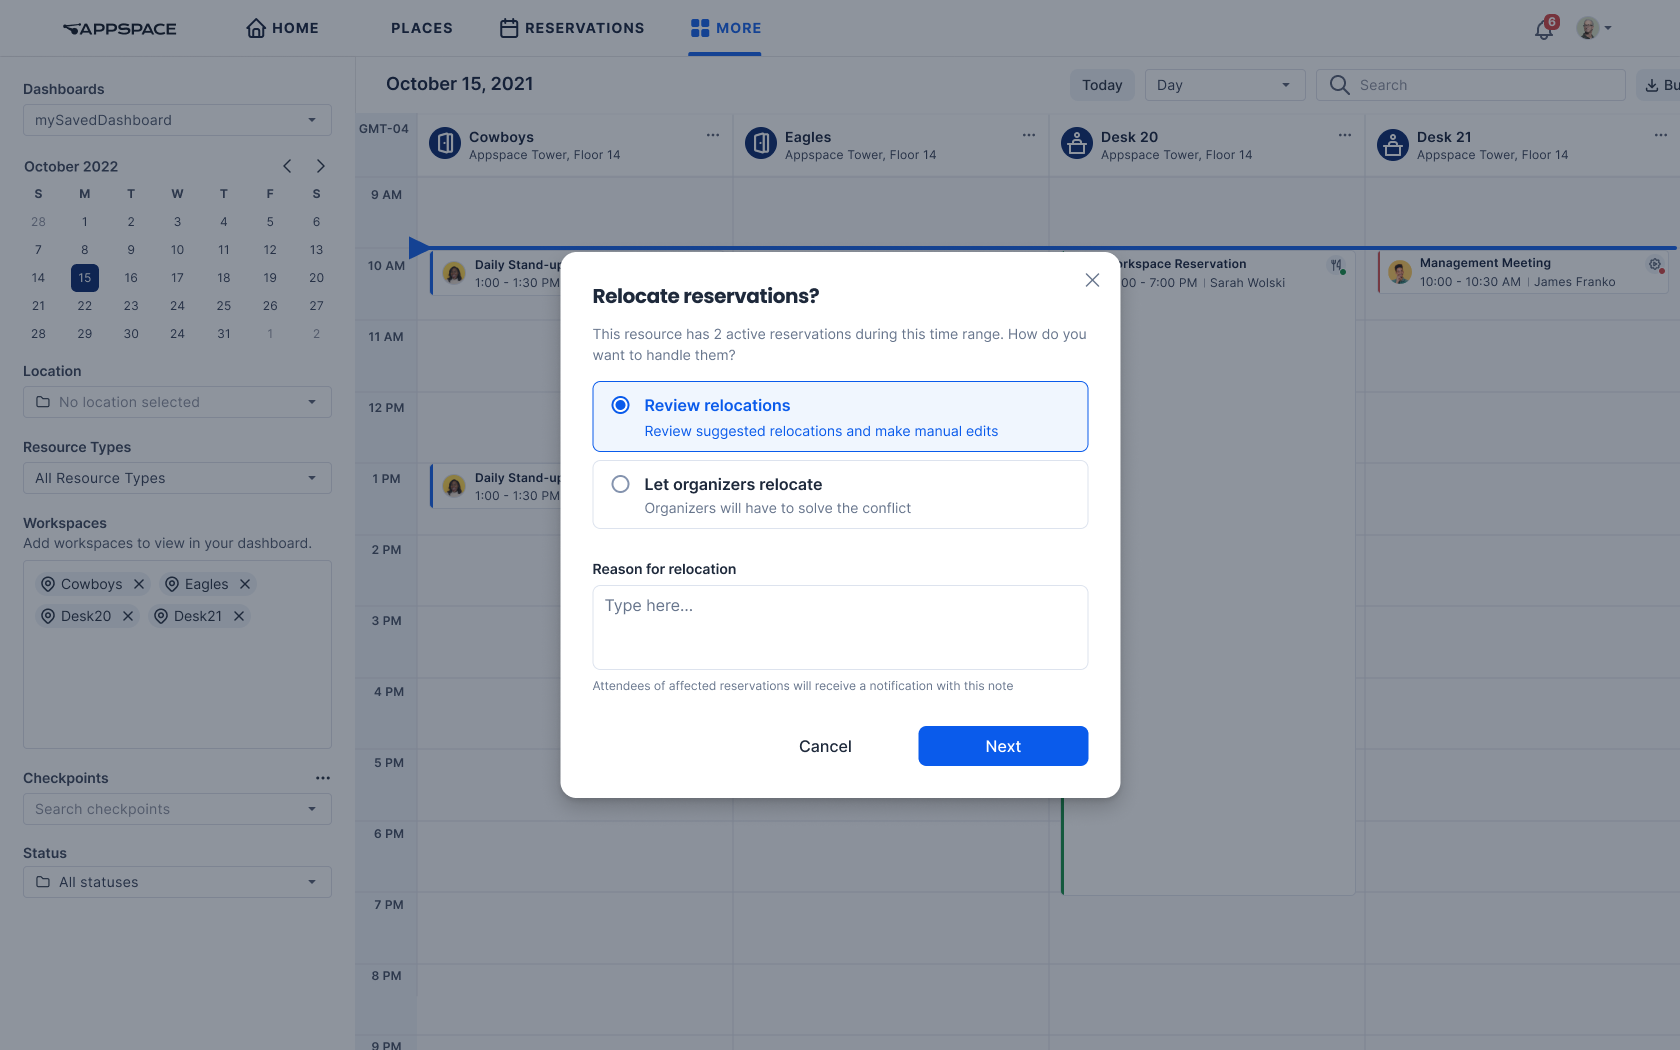1680x1050 pixels.
Task: Select the Review relocations option
Action: click(620, 405)
